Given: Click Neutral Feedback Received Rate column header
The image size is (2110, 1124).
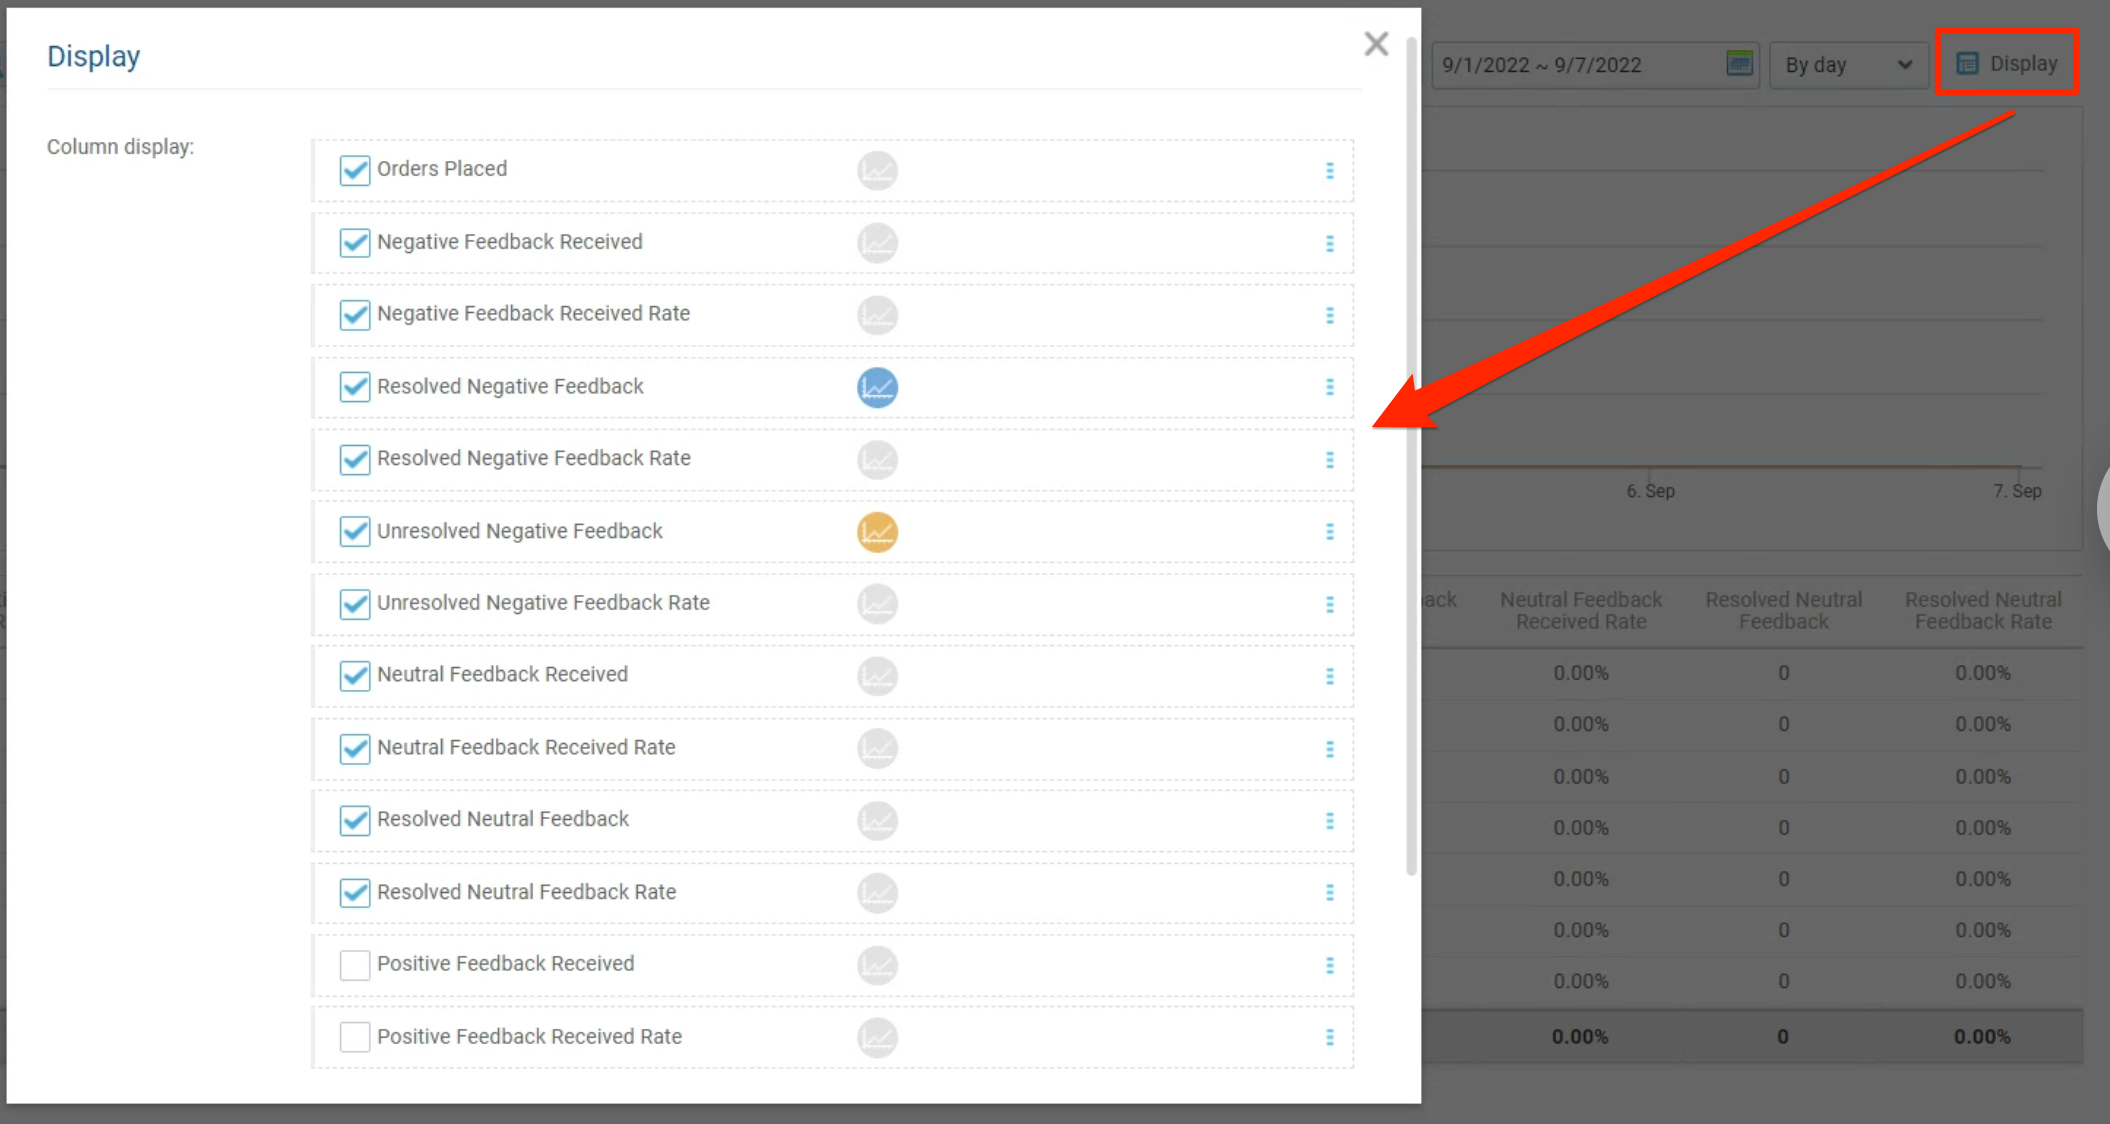Looking at the screenshot, I should [1581, 610].
